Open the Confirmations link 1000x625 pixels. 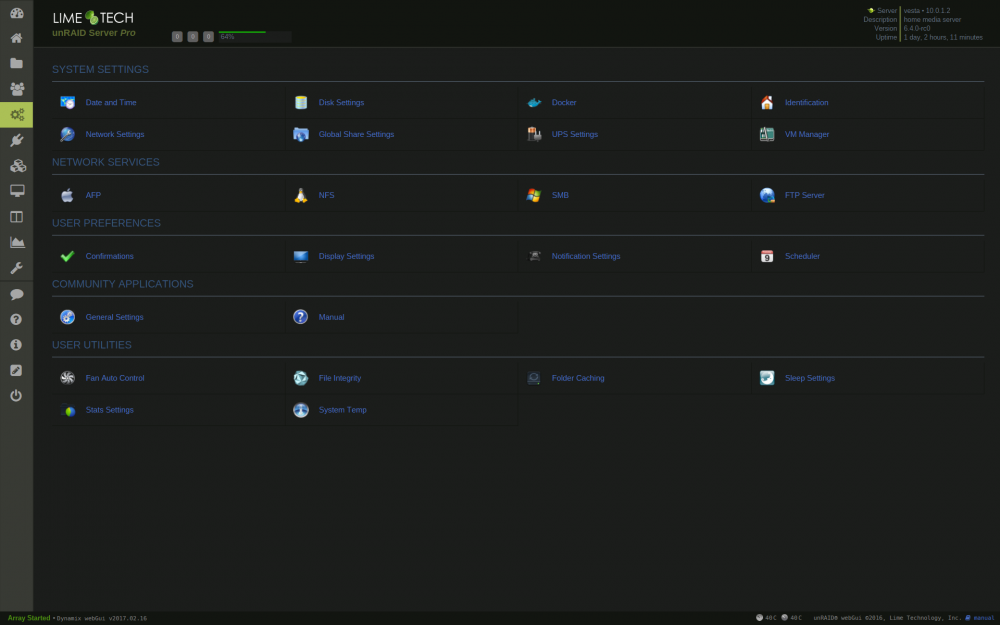point(110,256)
